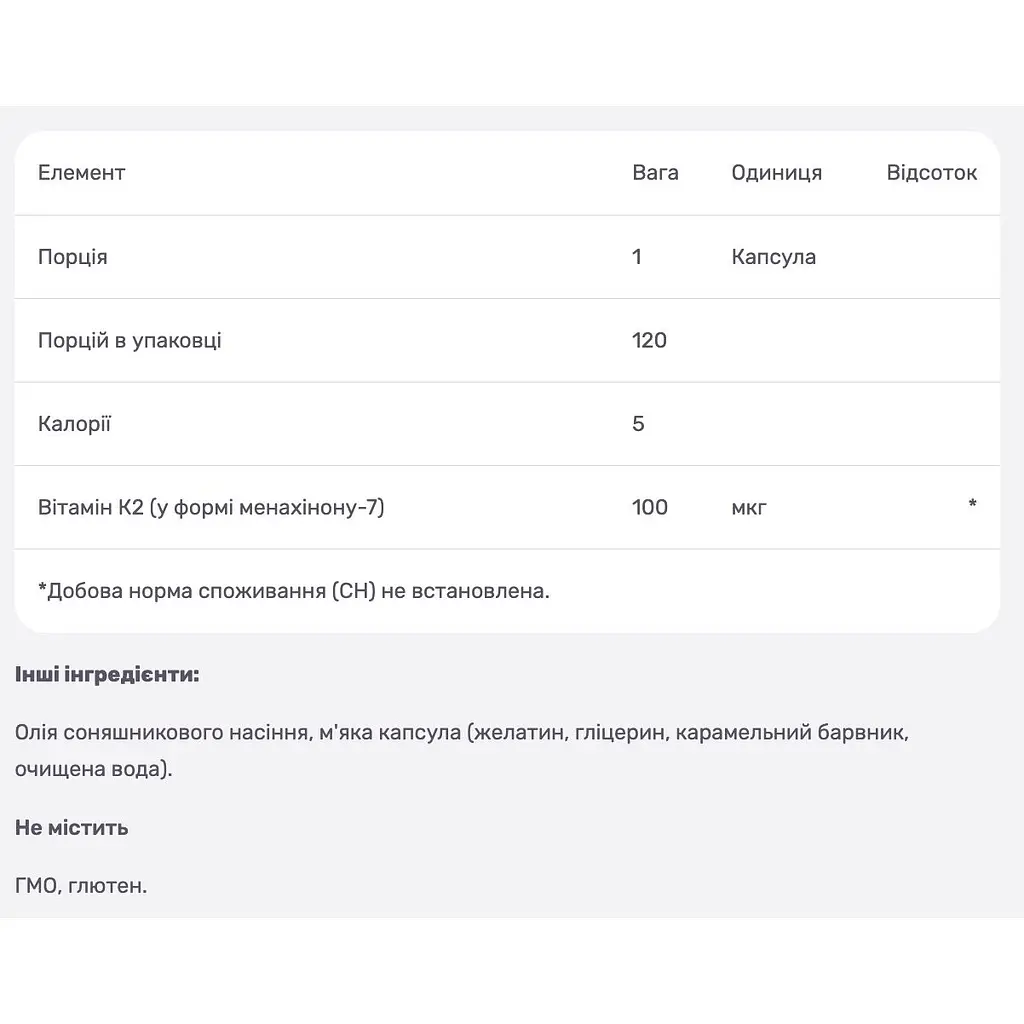This screenshot has height=1024, width=1024.
Task: Select the 'Порція' row label
Action: (72, 257)
